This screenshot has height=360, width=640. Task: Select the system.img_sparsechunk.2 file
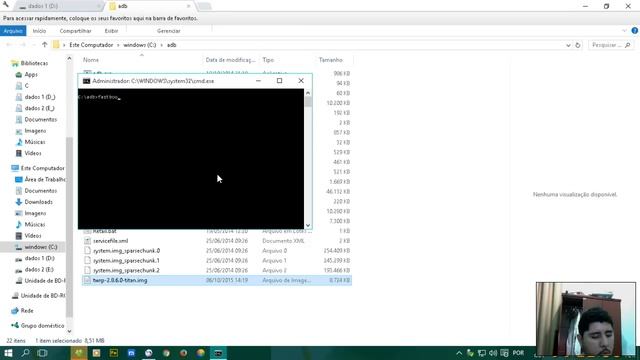126,270
